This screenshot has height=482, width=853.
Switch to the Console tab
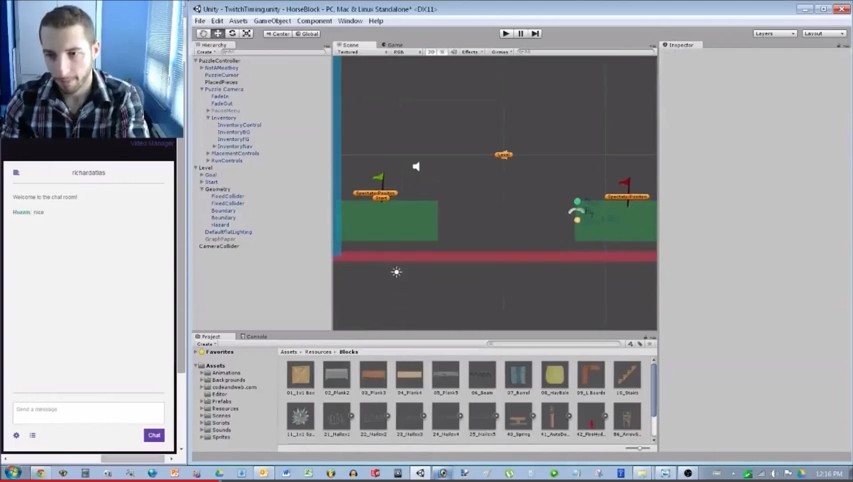(254, 336)
